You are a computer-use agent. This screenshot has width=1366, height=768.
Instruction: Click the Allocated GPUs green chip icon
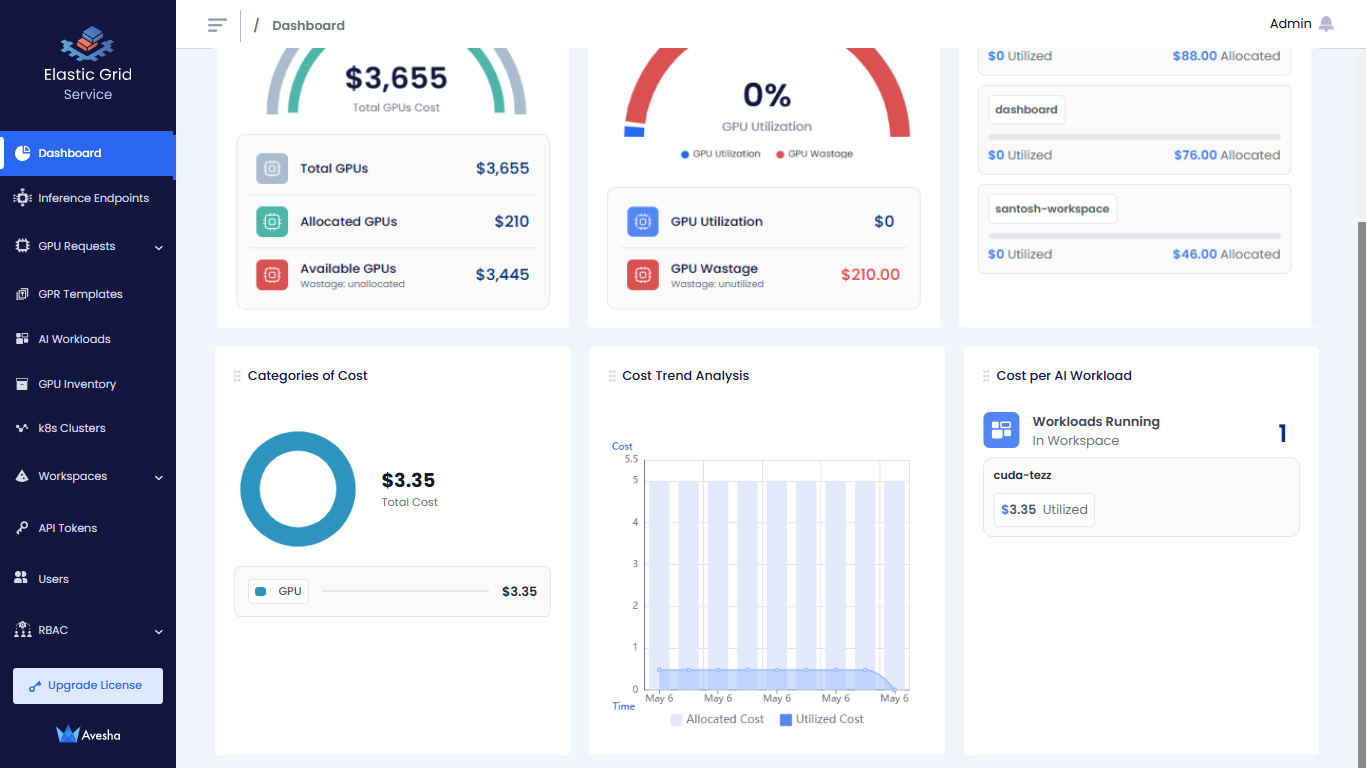pos(272,222)
